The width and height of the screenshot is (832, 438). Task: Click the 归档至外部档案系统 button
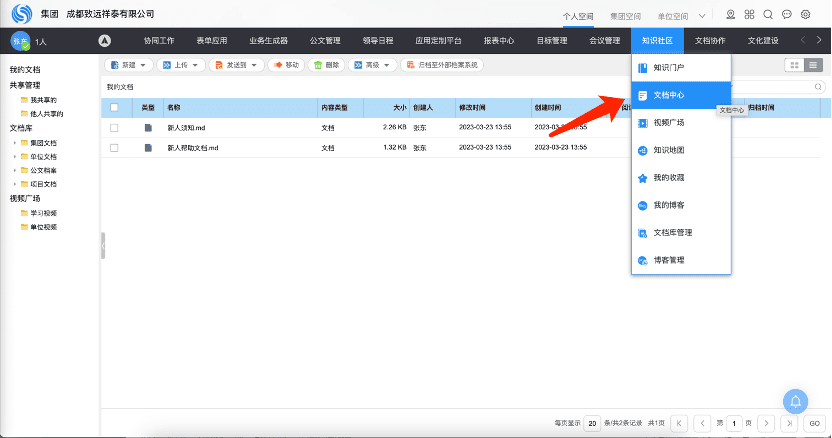pos(441,65)
